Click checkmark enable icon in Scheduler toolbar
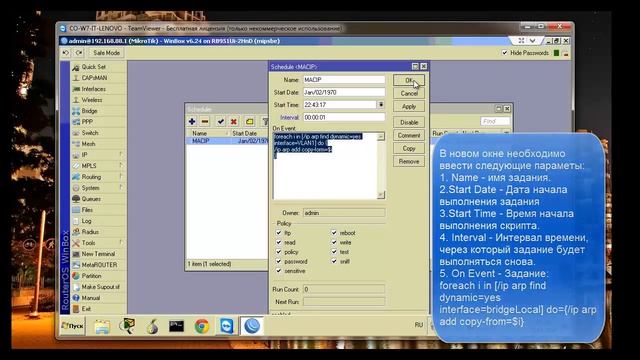Viewport: 640px width, 360px height. click(221, 122)
